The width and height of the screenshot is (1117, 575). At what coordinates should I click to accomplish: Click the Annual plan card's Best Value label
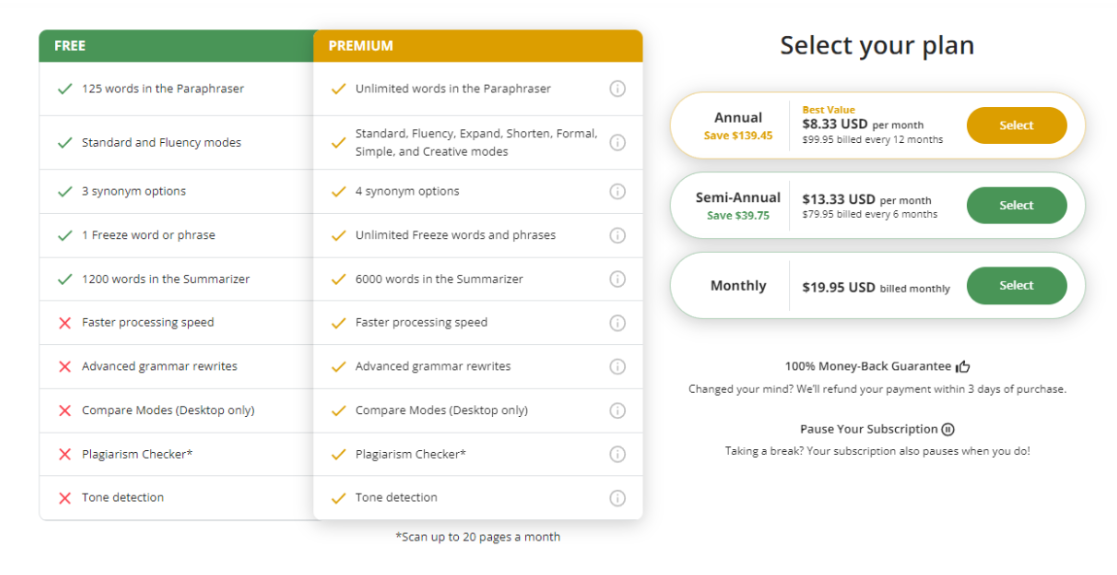(x=828, y=110)
